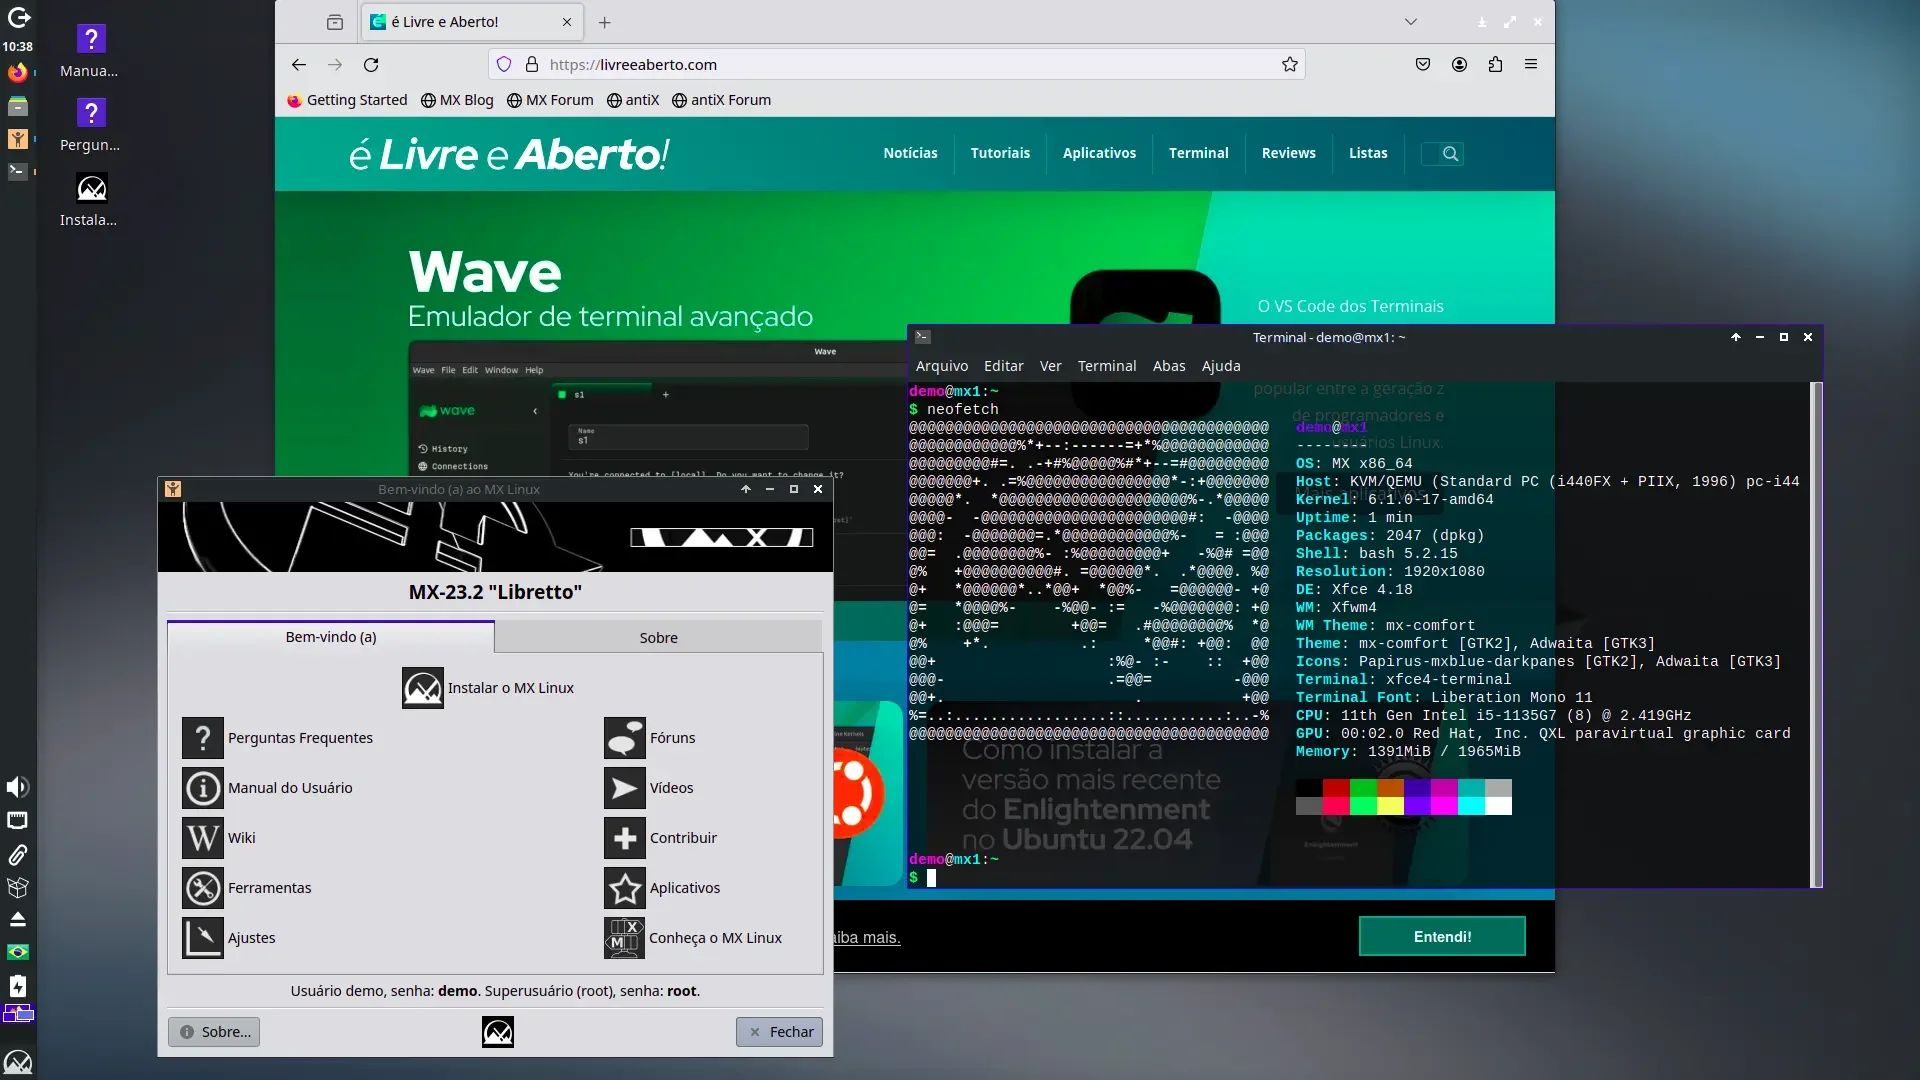This screenshot has height=1080, width=1920.
Task: Open Perguntas Frequentes question mark icon
Action: (x=203, y=738)
